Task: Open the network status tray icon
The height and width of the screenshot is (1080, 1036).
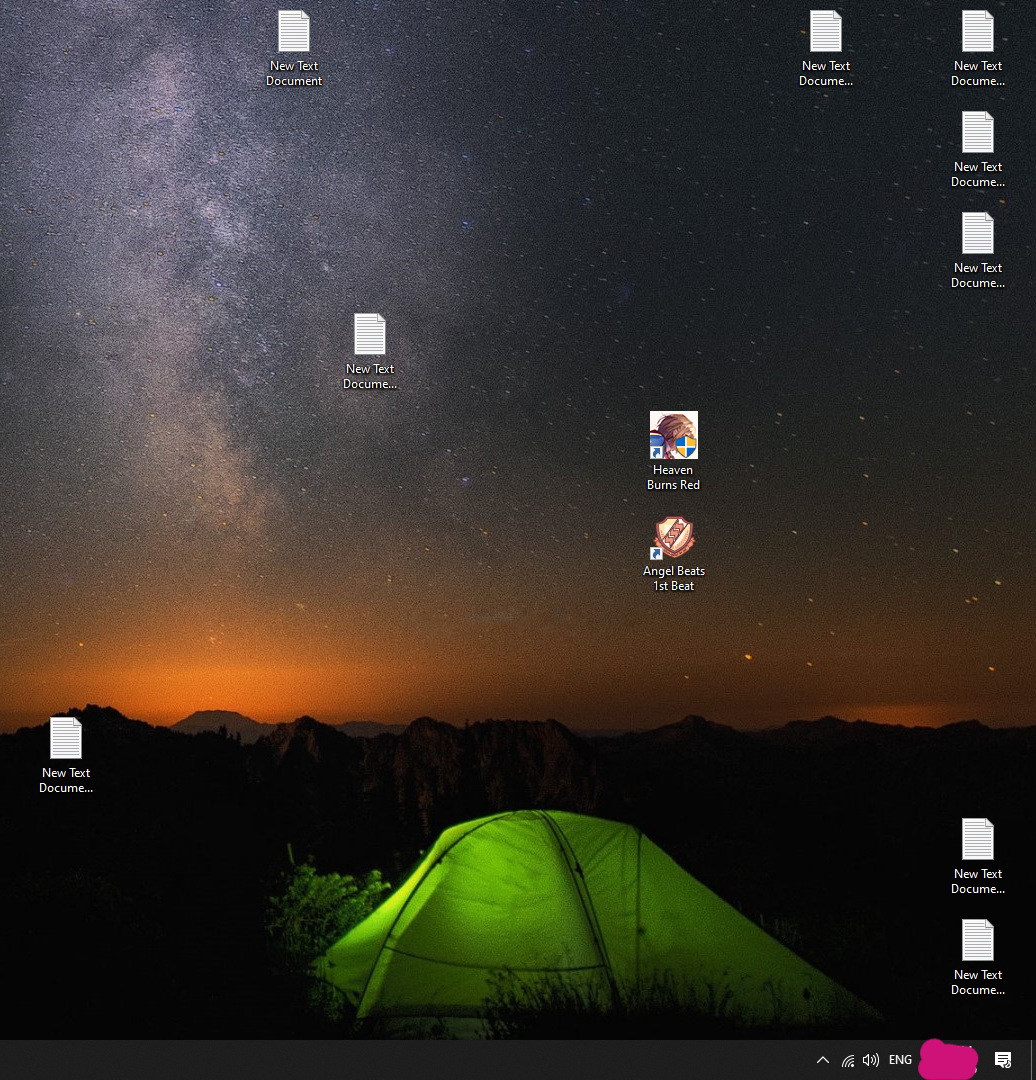Action: coord(848,1060)
